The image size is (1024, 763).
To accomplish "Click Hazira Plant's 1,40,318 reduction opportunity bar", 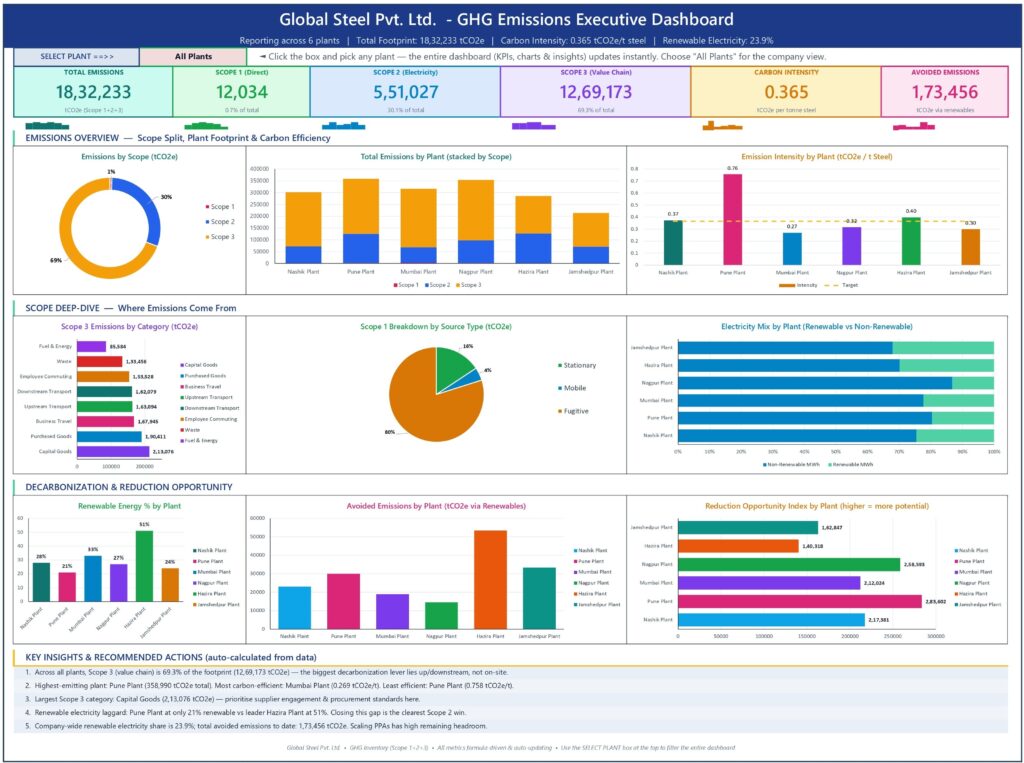I will click(x=739, y=545).
